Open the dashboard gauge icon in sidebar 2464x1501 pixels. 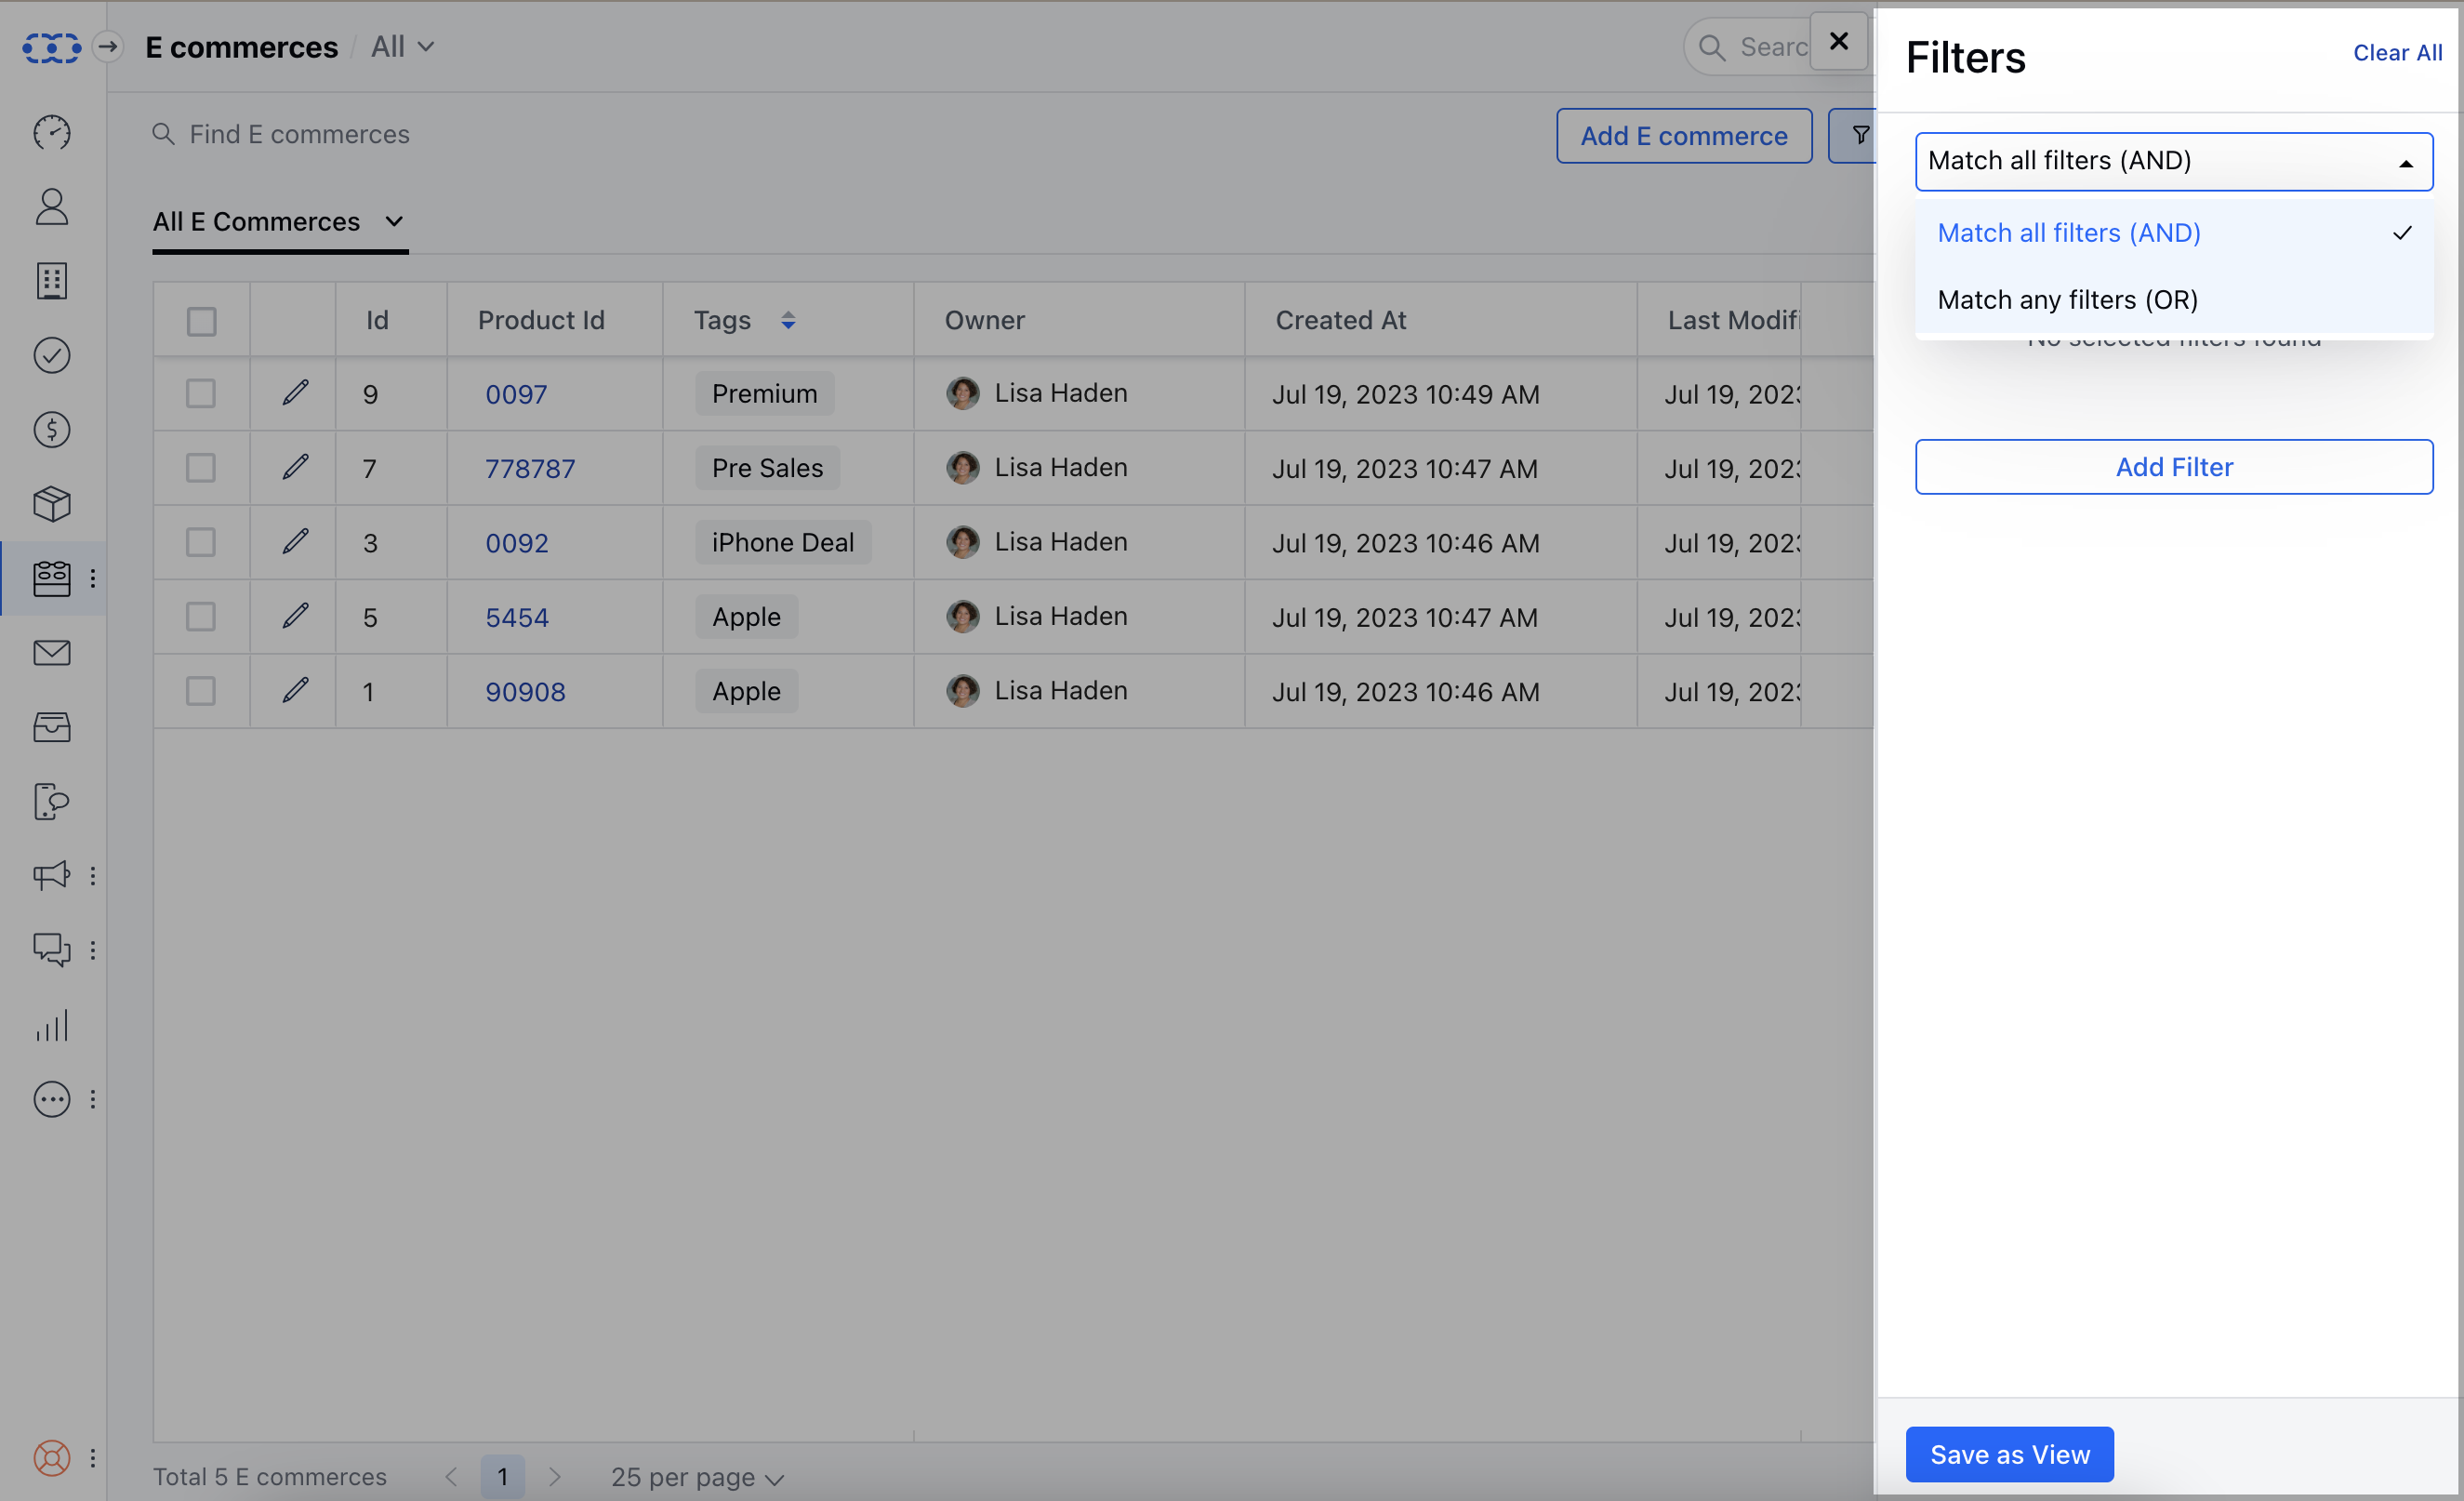[52, 132]
